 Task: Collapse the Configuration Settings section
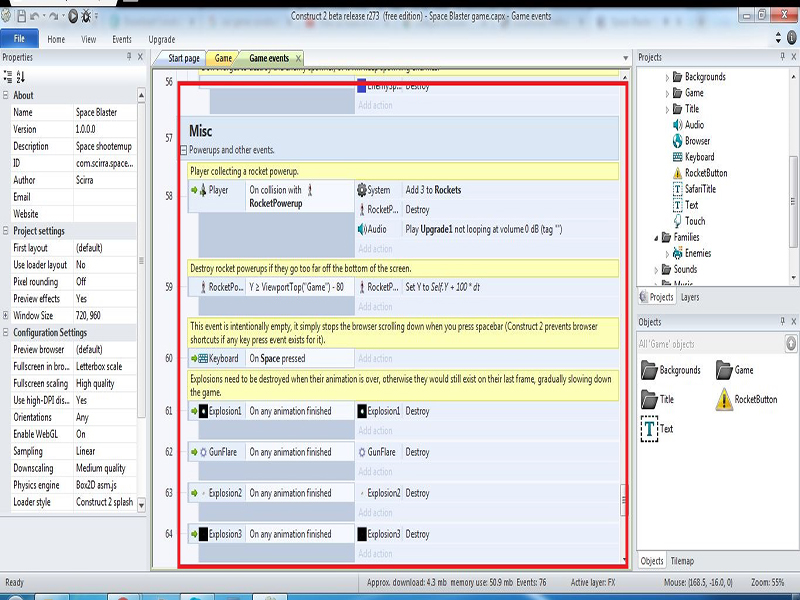click(6, 332)
